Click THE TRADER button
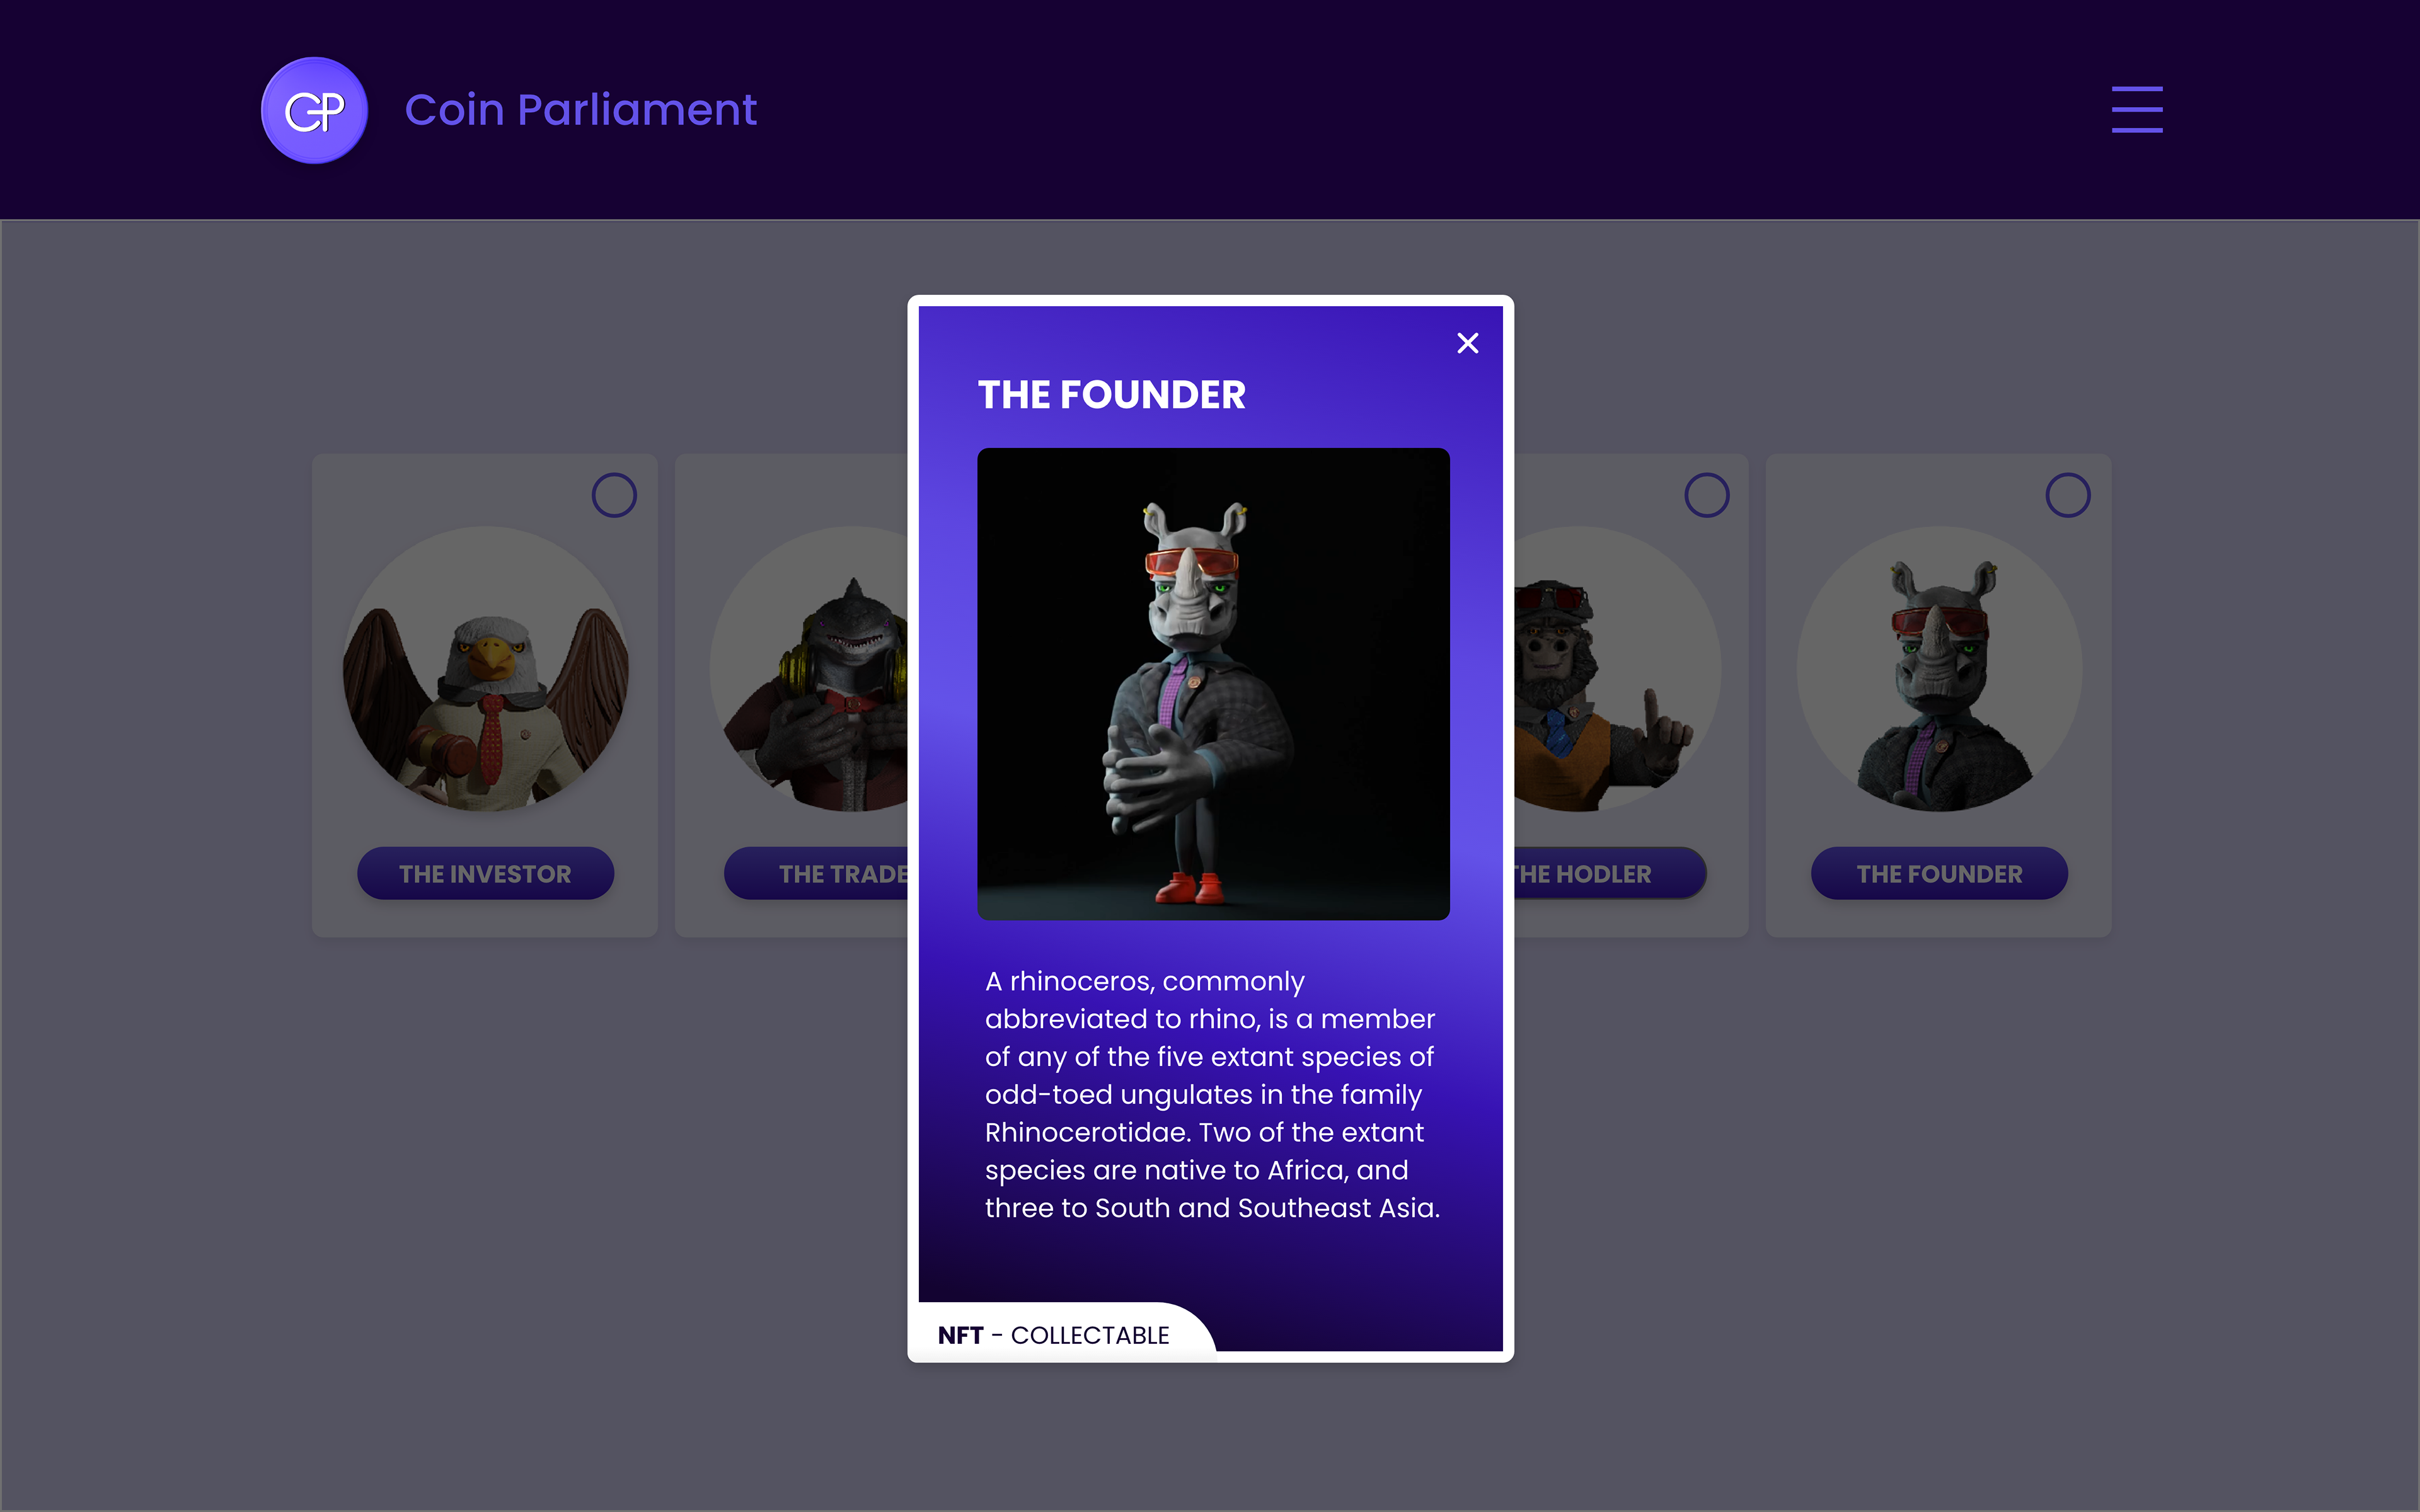Screen dimensions: 2420x1512 [x=816, y=873]
